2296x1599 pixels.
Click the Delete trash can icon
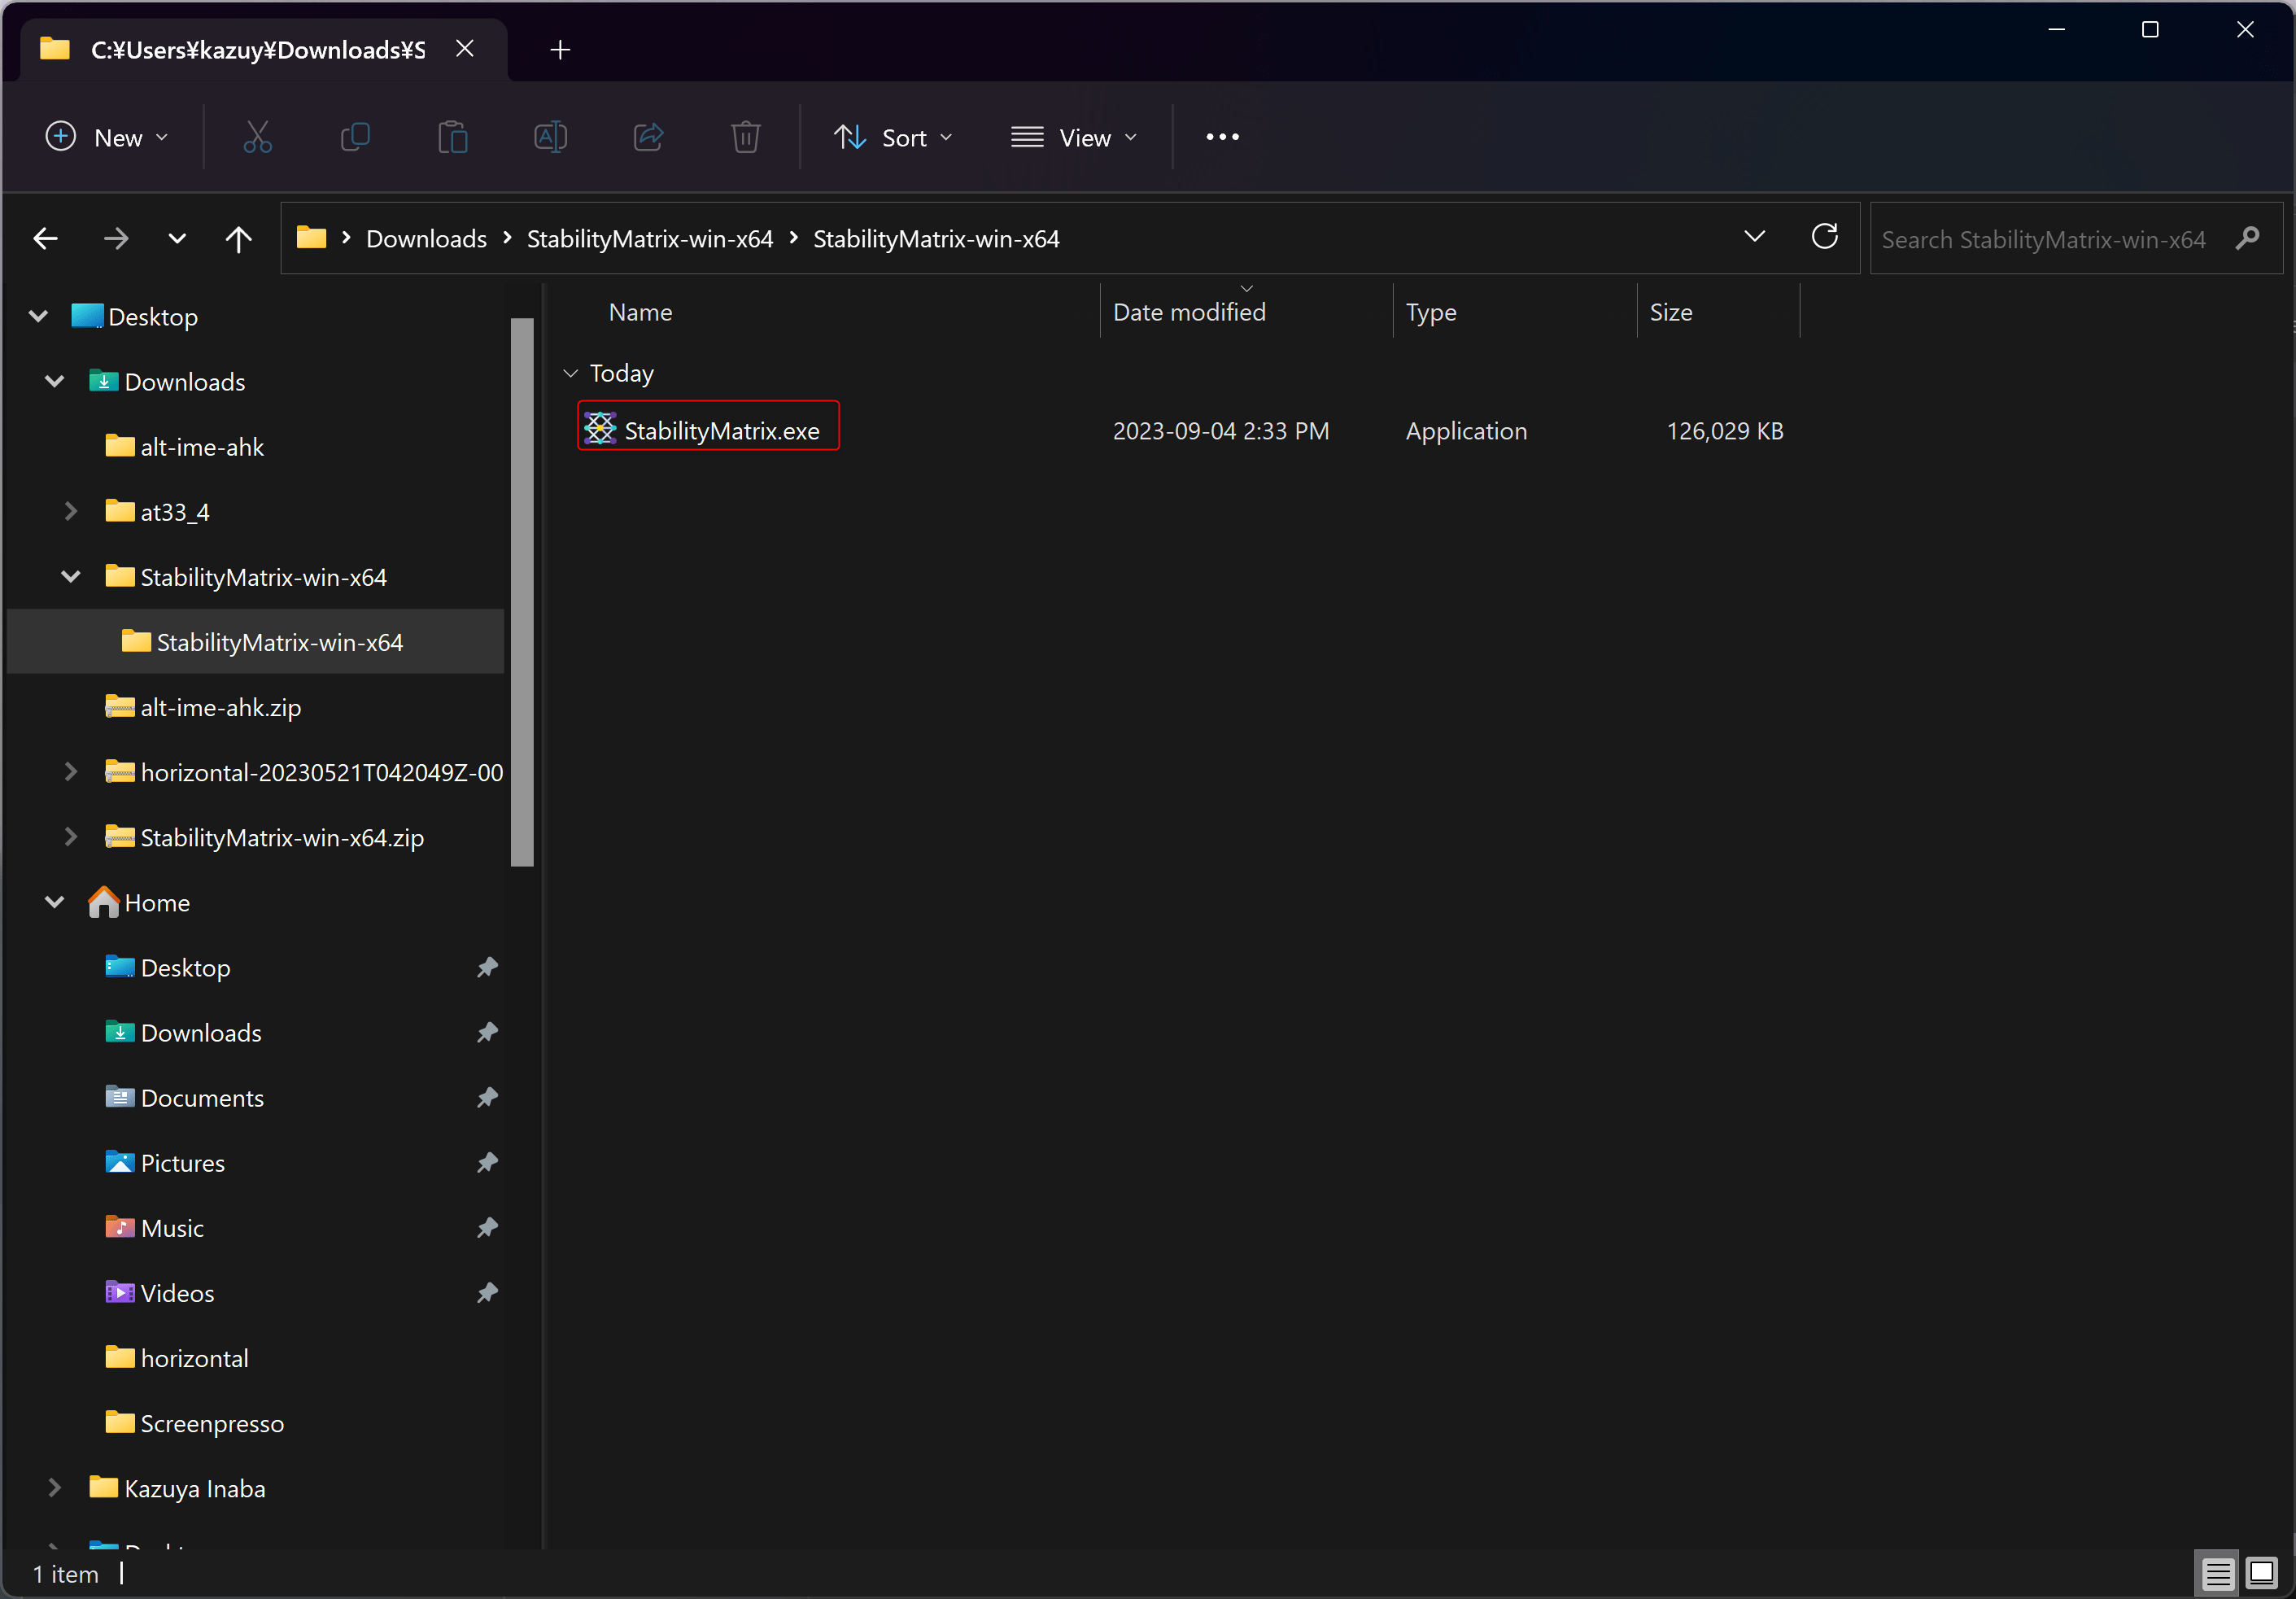coord(745,137)
